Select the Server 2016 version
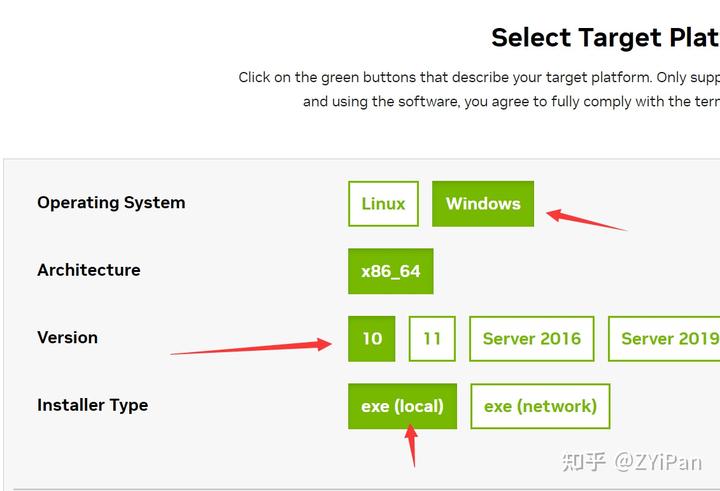 pyautogui.click(x=531, y=339)
